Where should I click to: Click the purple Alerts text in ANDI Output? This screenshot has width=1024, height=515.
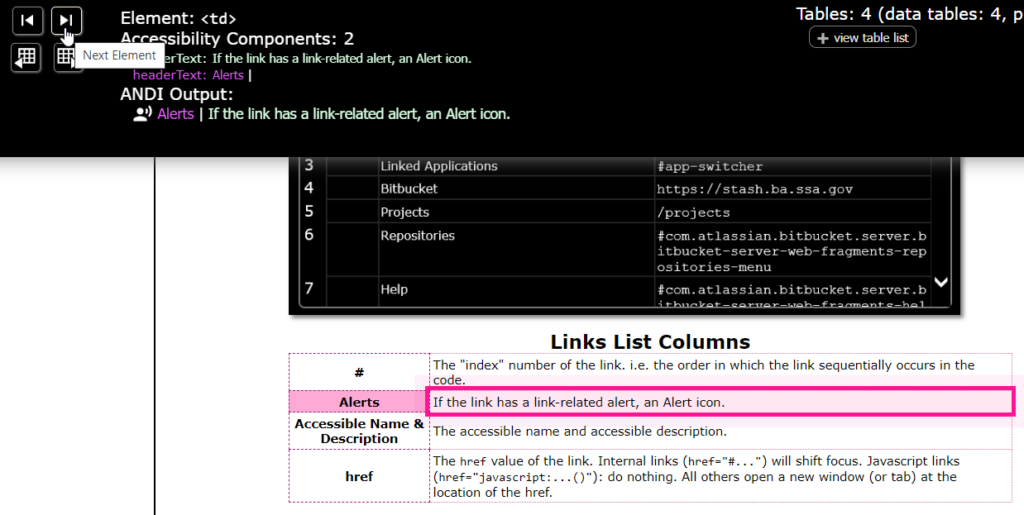[x=176, y=114]
